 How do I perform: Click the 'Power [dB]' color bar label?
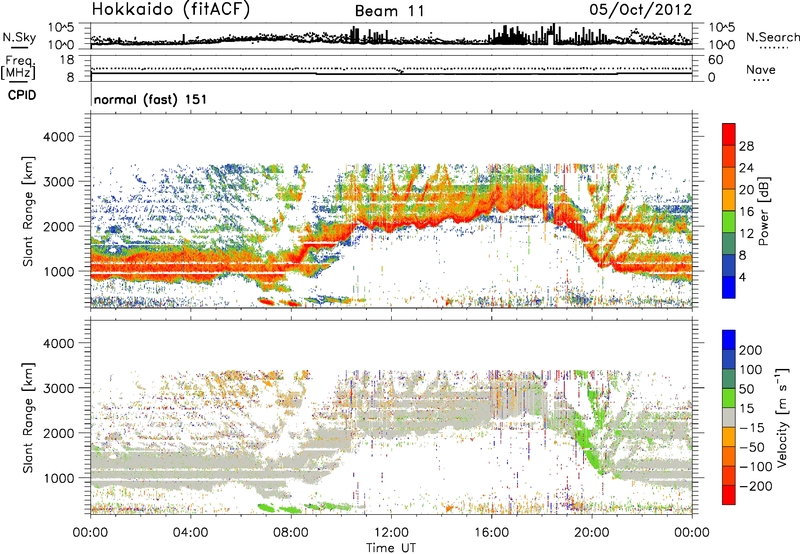coord(764,211)
